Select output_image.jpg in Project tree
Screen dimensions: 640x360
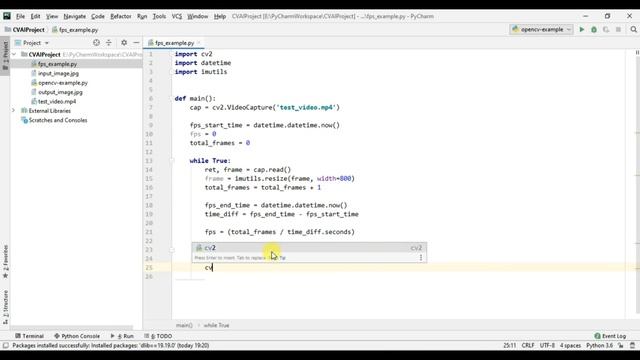60,92
